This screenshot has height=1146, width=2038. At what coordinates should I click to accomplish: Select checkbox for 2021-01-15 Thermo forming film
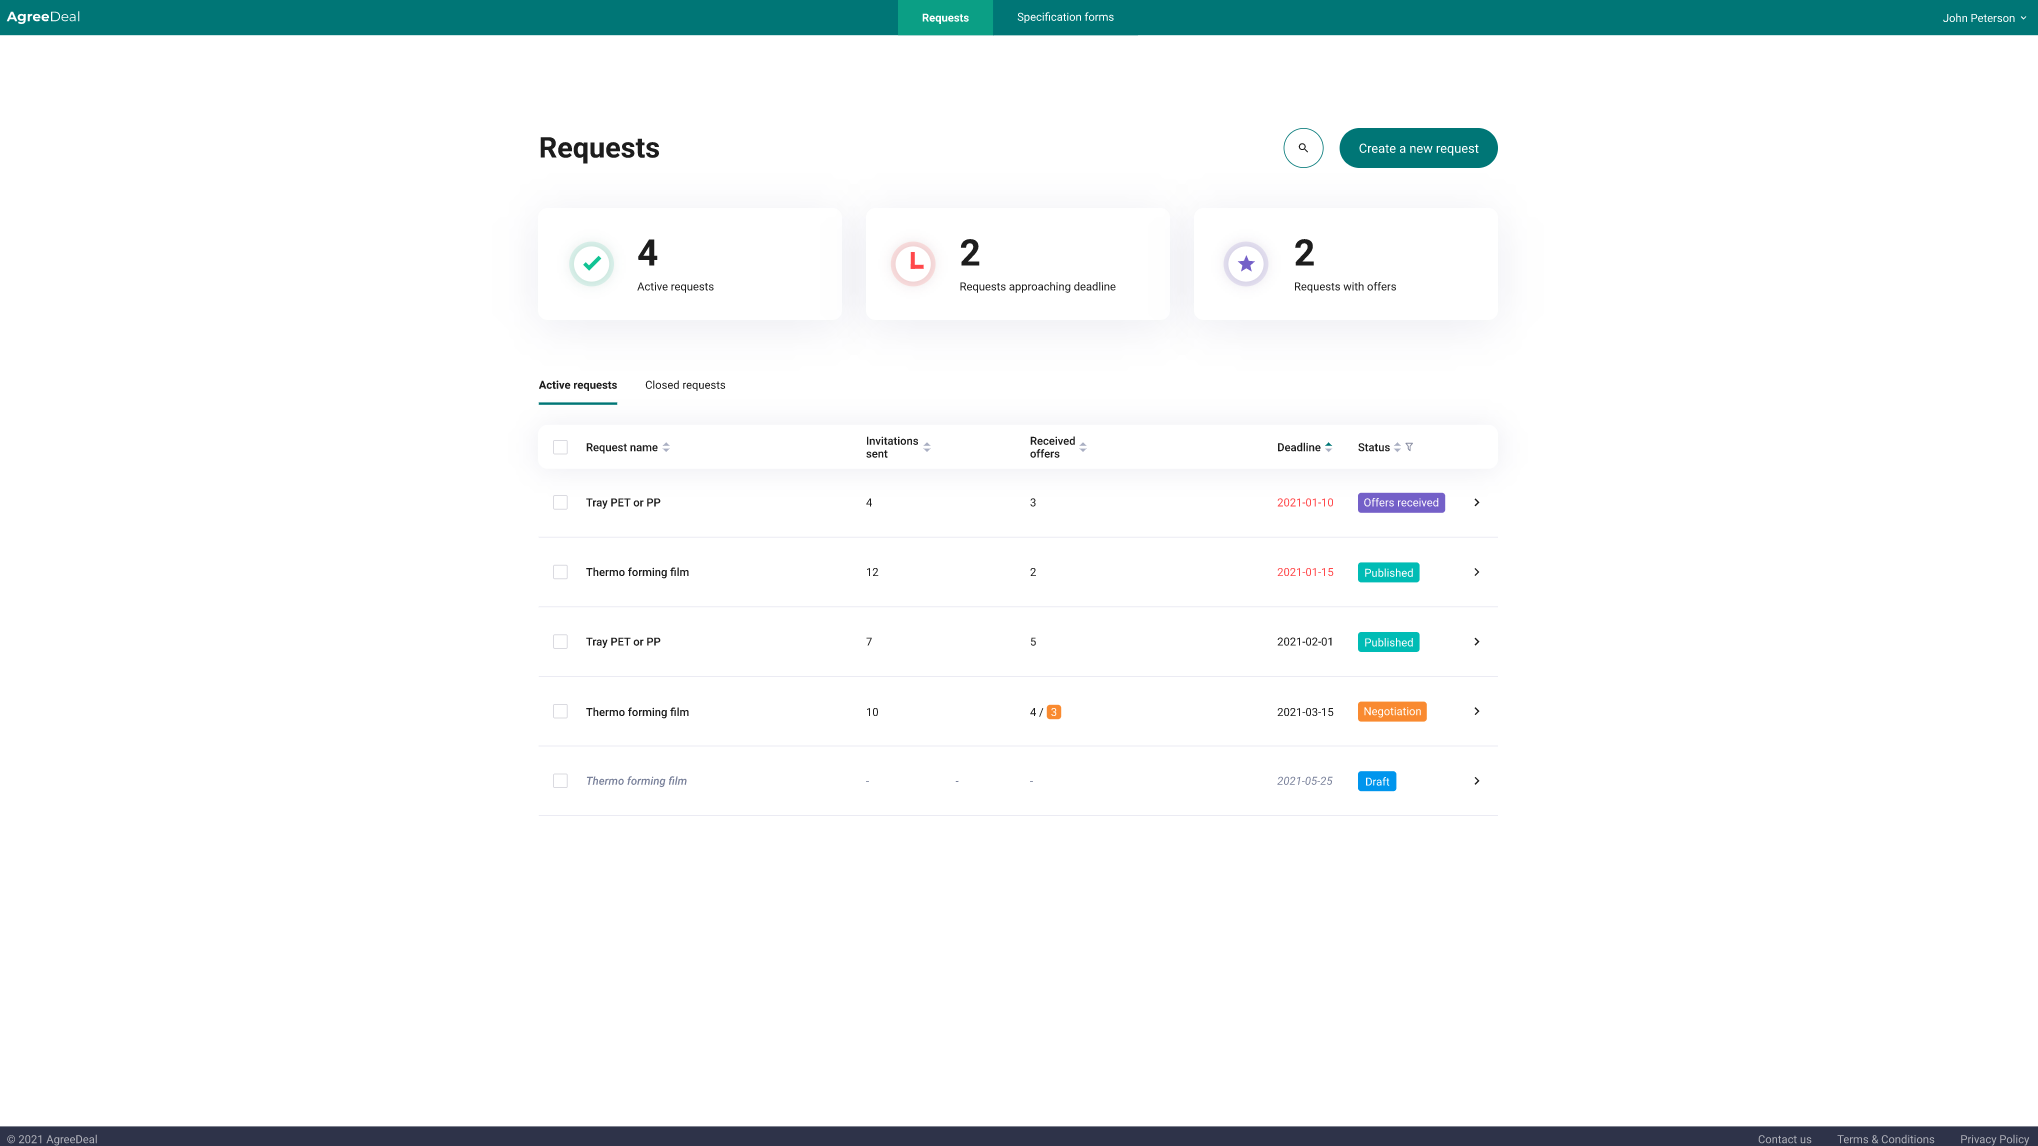click(560, 572)
